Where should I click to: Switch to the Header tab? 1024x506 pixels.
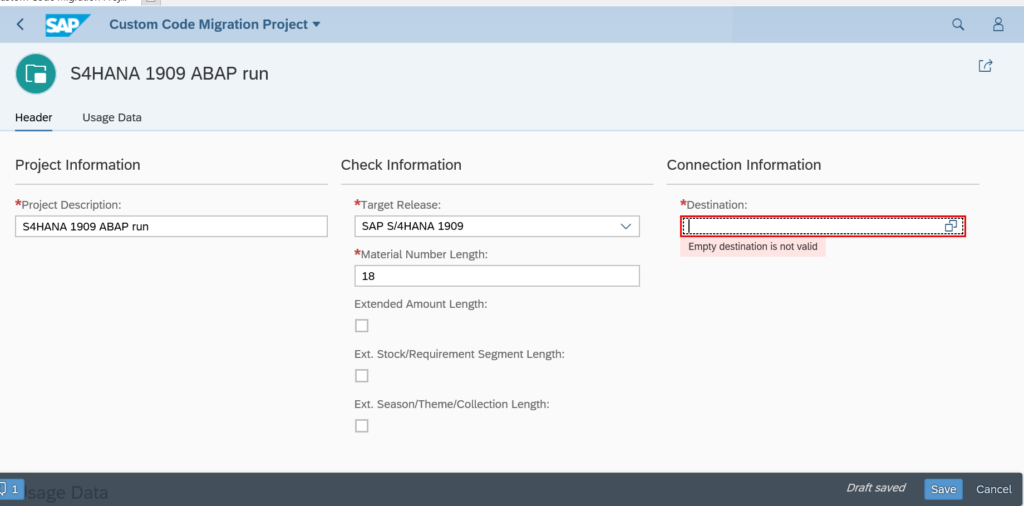[x=34, y=117]
